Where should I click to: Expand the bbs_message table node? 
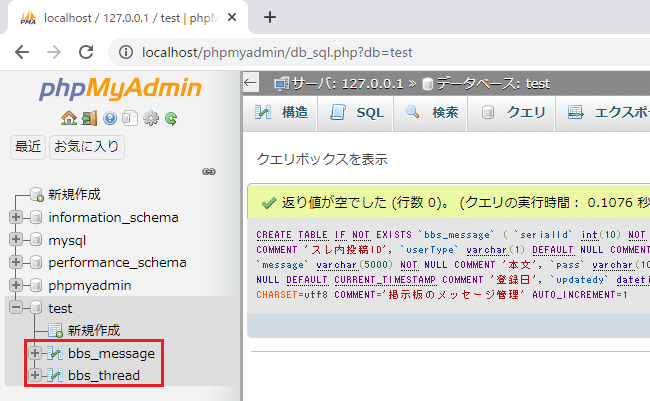click(35, 353)
